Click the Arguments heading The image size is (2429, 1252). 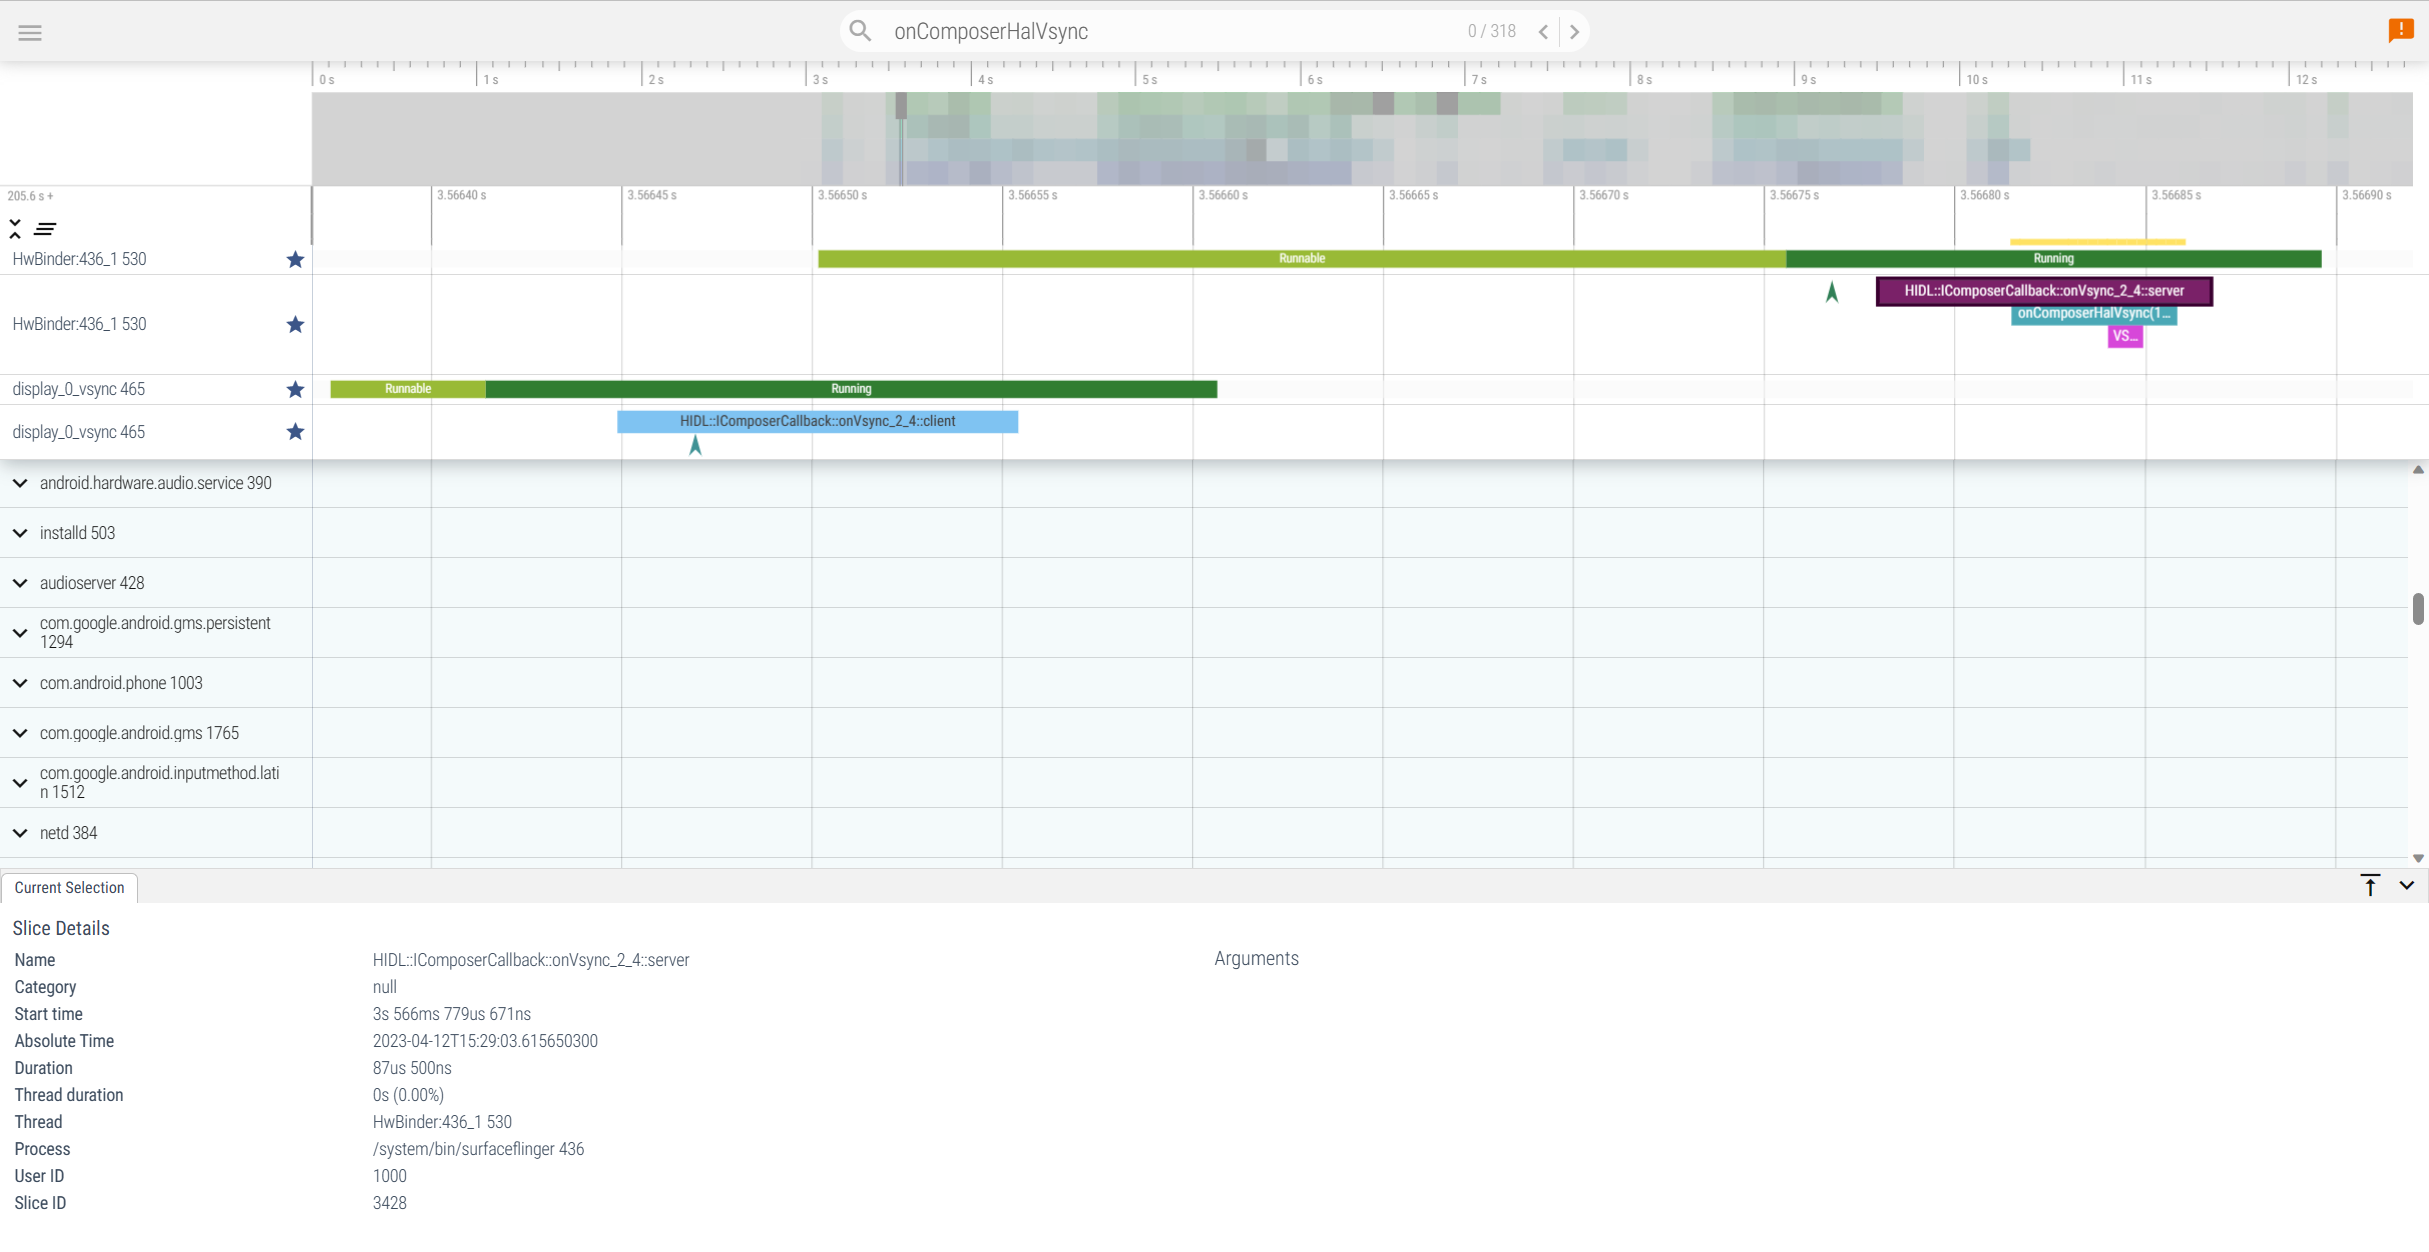[1256, 959]
